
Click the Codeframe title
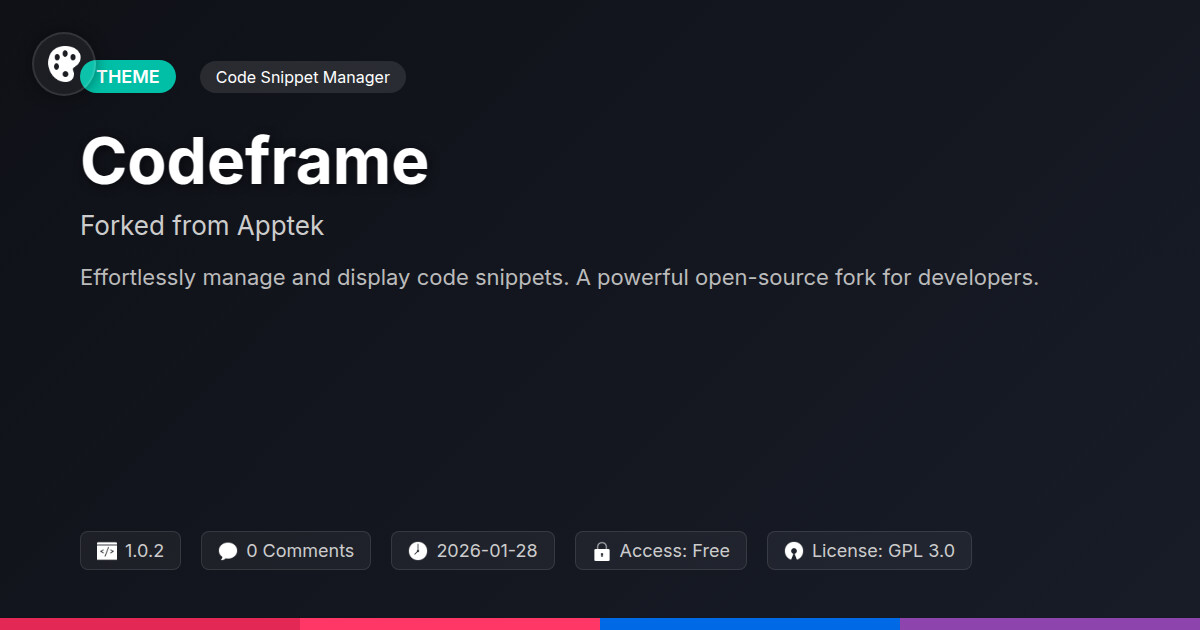coord(255,161)
